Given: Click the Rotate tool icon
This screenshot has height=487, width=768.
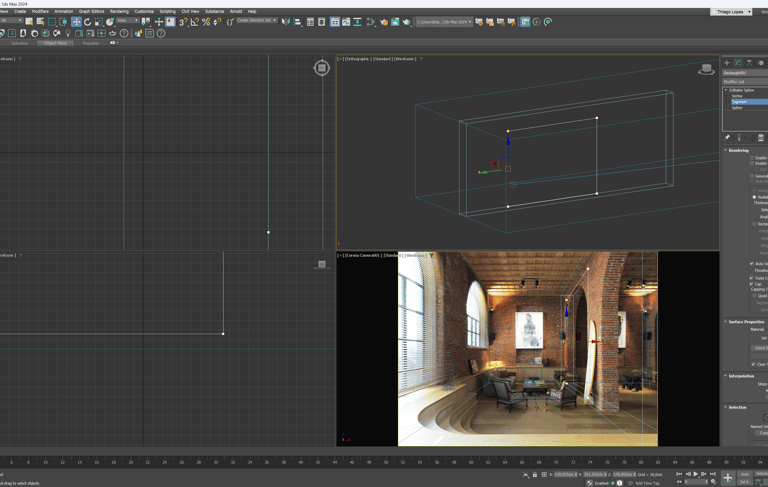Looking at the screenshot, I should (87, 22).
